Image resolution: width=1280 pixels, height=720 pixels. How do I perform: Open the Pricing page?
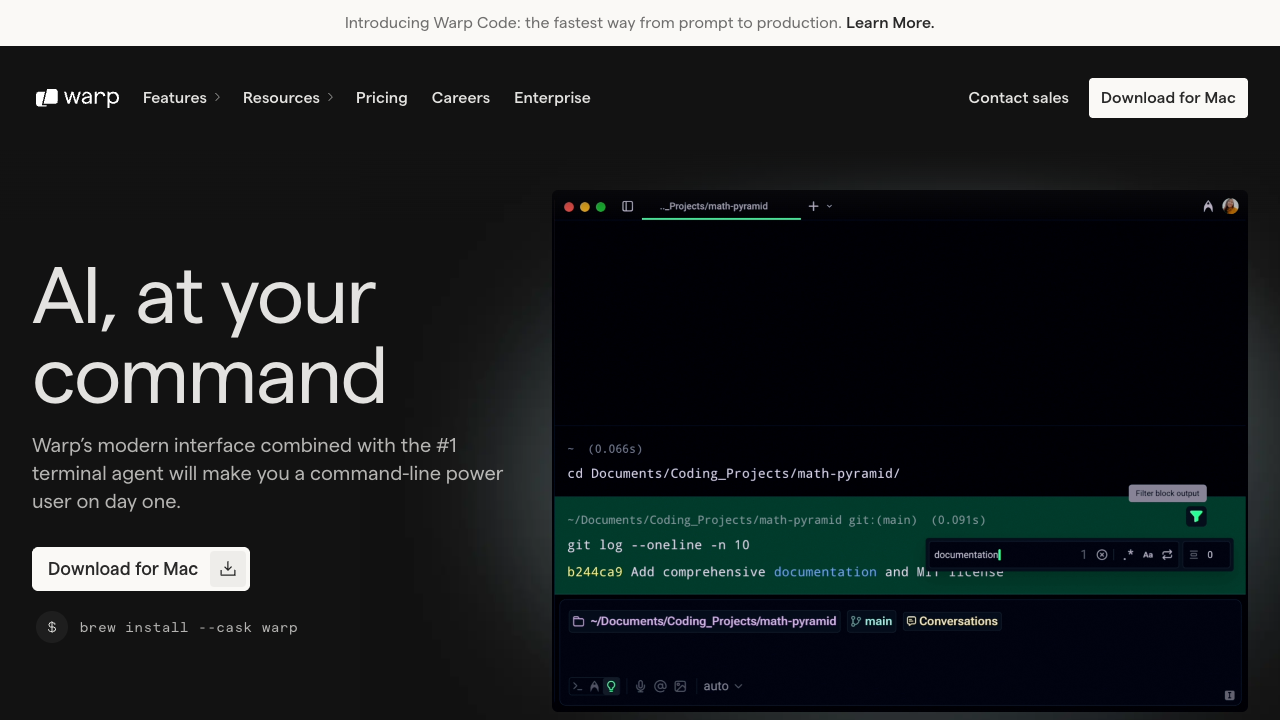pyautogui.click(x=381, y=98)
